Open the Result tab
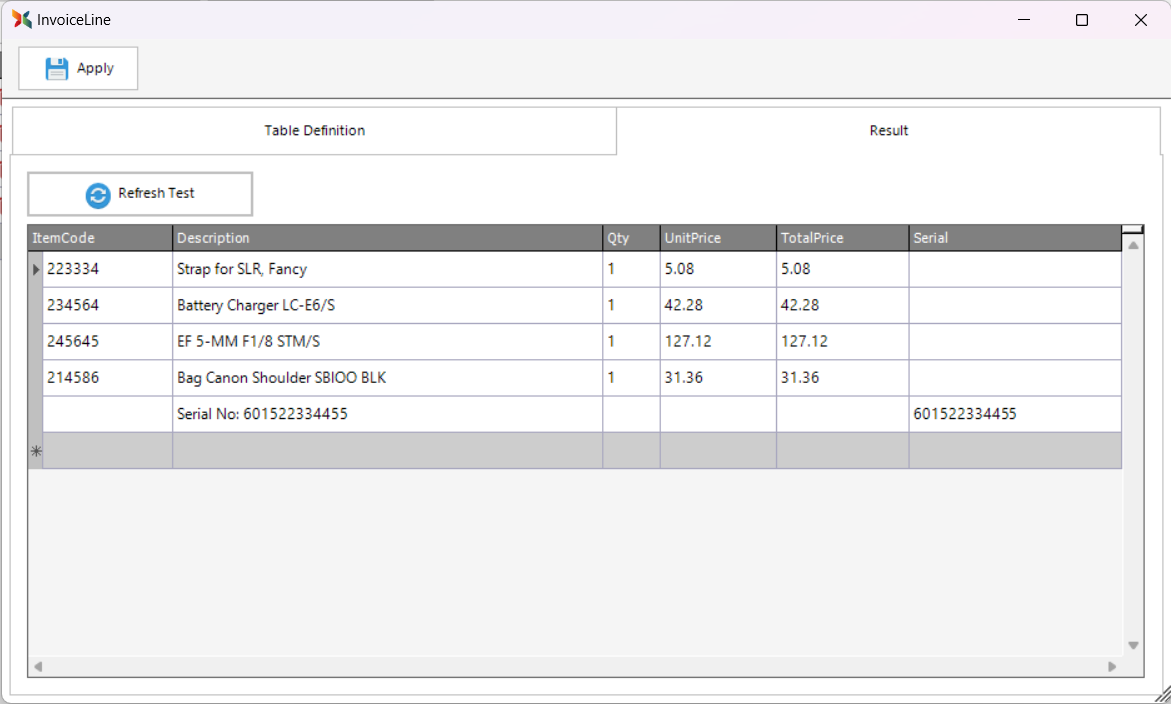The width and height of the screenshot is (1171, 704). coord(888,131)
